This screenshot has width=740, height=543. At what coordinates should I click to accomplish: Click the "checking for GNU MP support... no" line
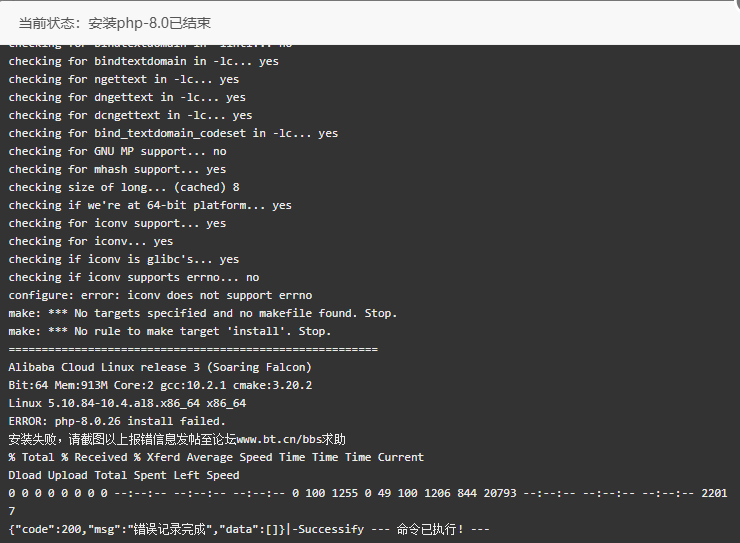118,151
